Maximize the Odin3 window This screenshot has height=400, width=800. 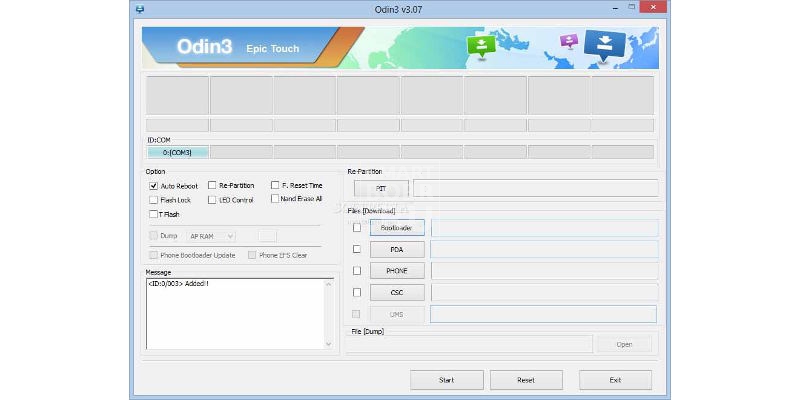coord(632,7)
